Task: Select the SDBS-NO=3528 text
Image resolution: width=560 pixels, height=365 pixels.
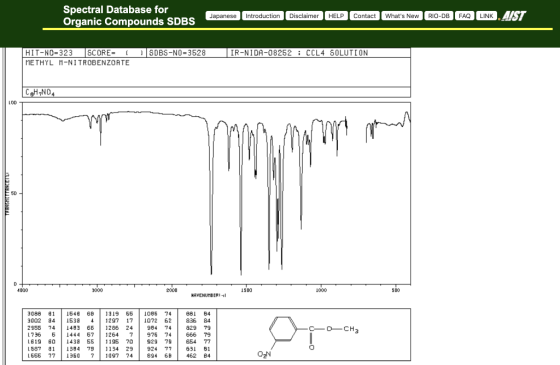Action: tap(177, 53)
